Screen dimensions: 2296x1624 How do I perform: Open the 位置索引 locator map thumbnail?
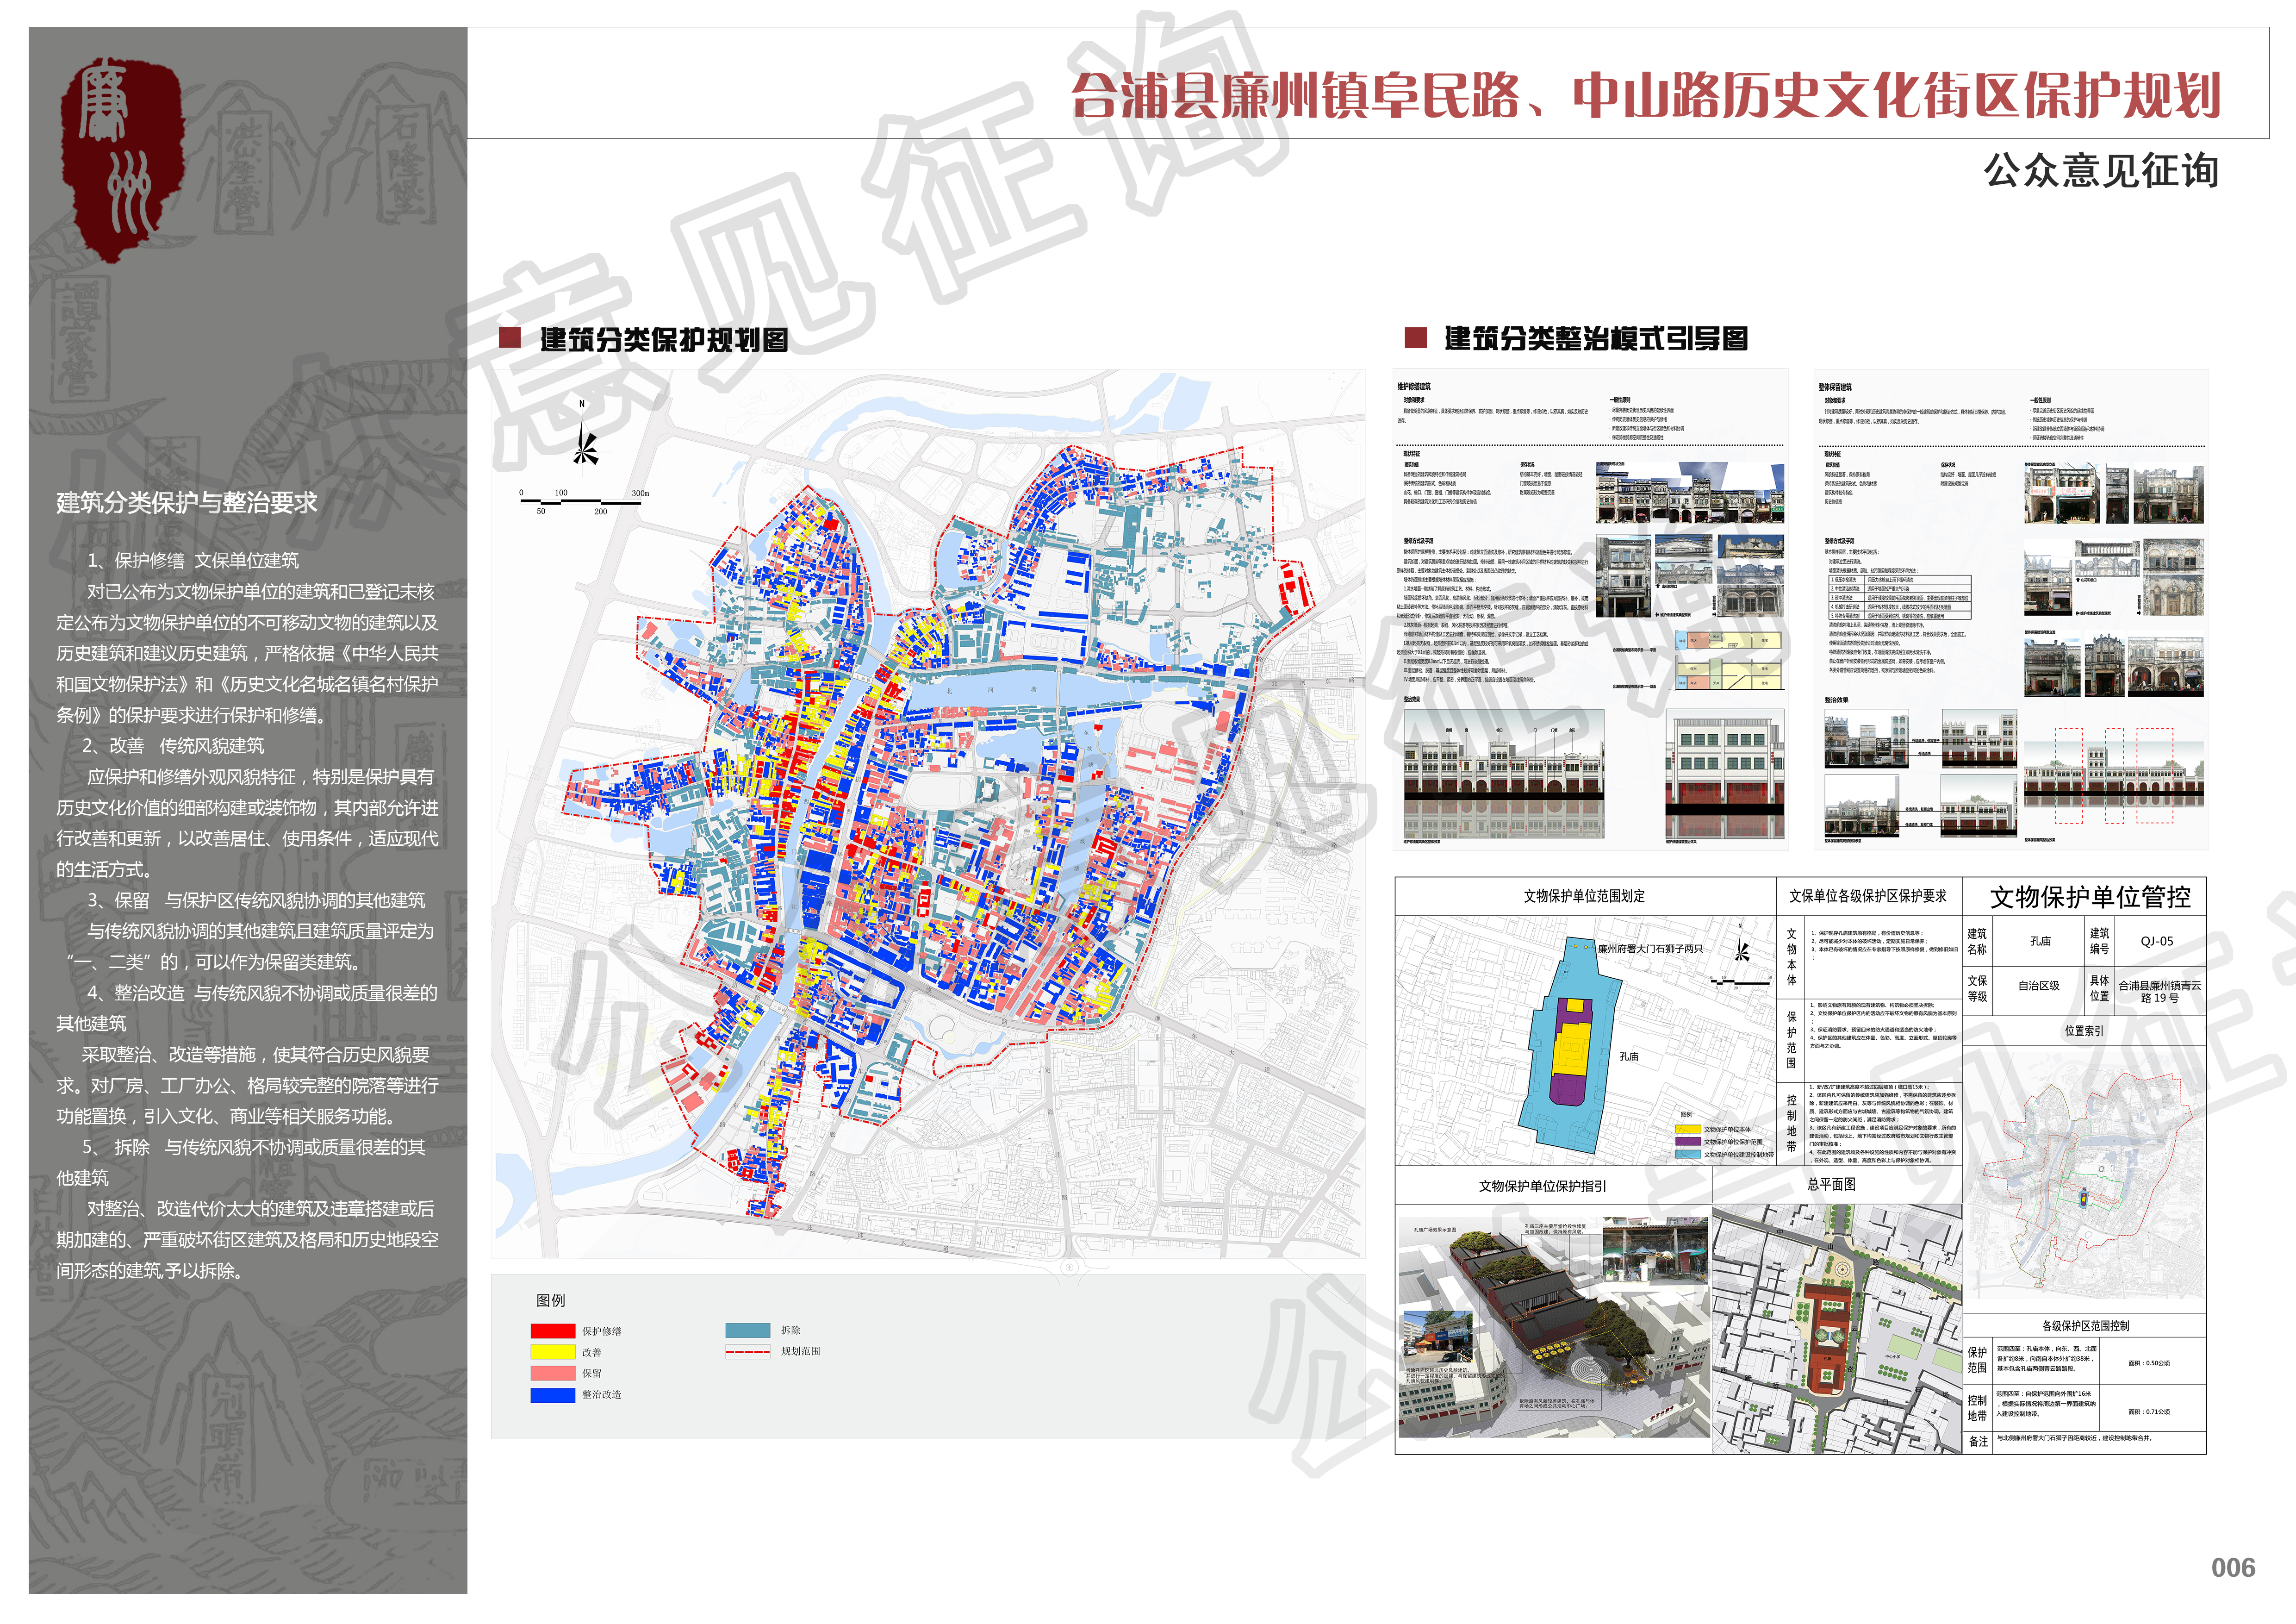click(2084, 1175)
